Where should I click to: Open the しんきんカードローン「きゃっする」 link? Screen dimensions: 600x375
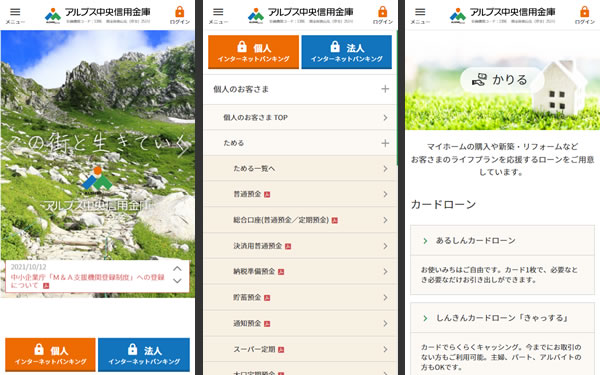point(502,318)
